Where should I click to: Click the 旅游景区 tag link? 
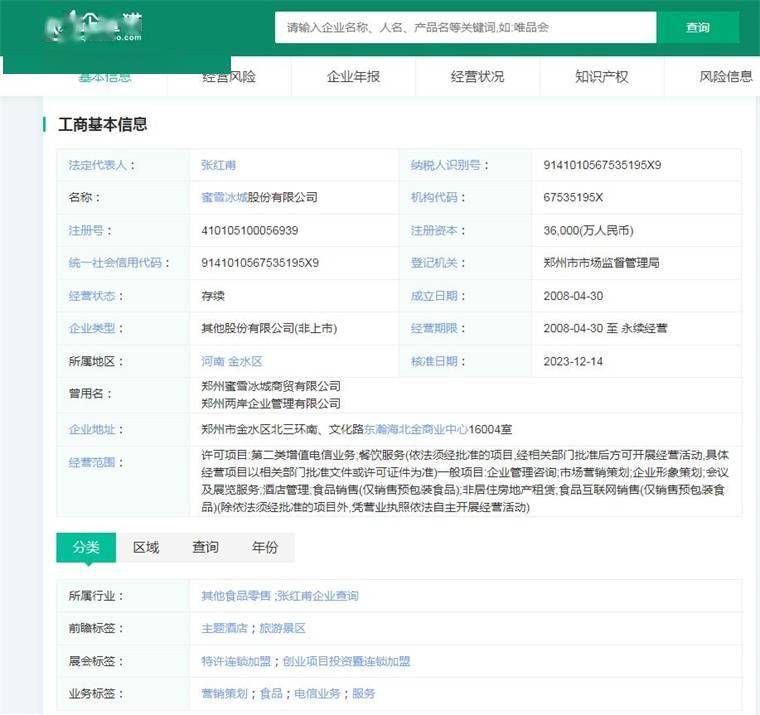[x=283, y=628]
